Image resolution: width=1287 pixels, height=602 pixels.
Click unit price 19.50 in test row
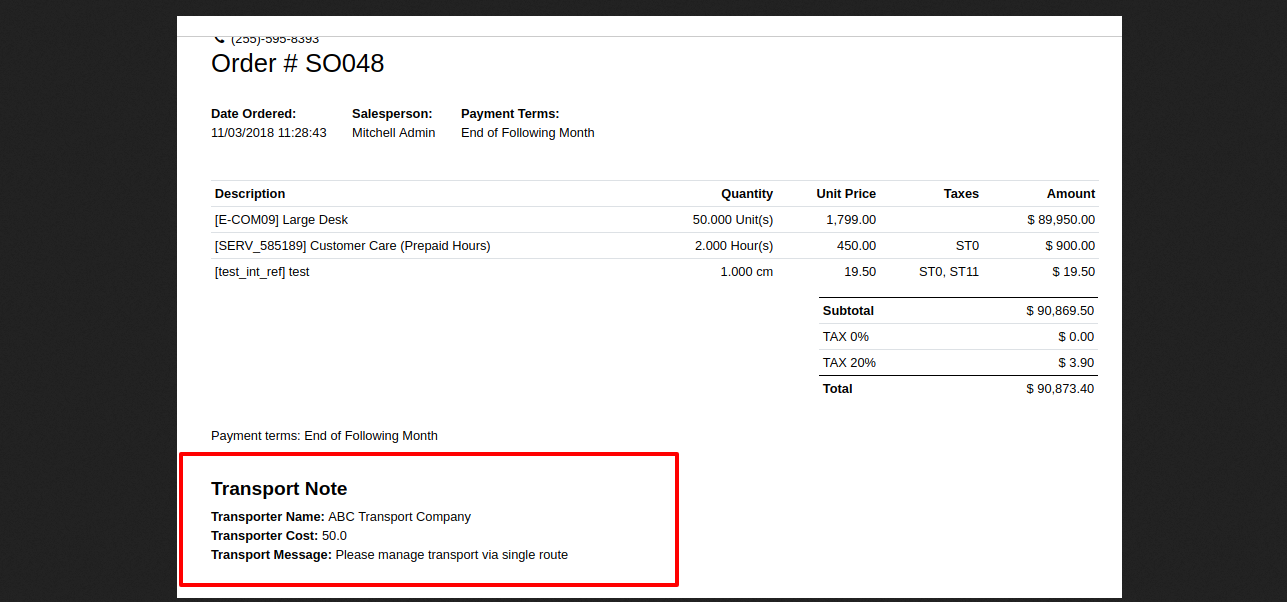click(x=860, y=272)
